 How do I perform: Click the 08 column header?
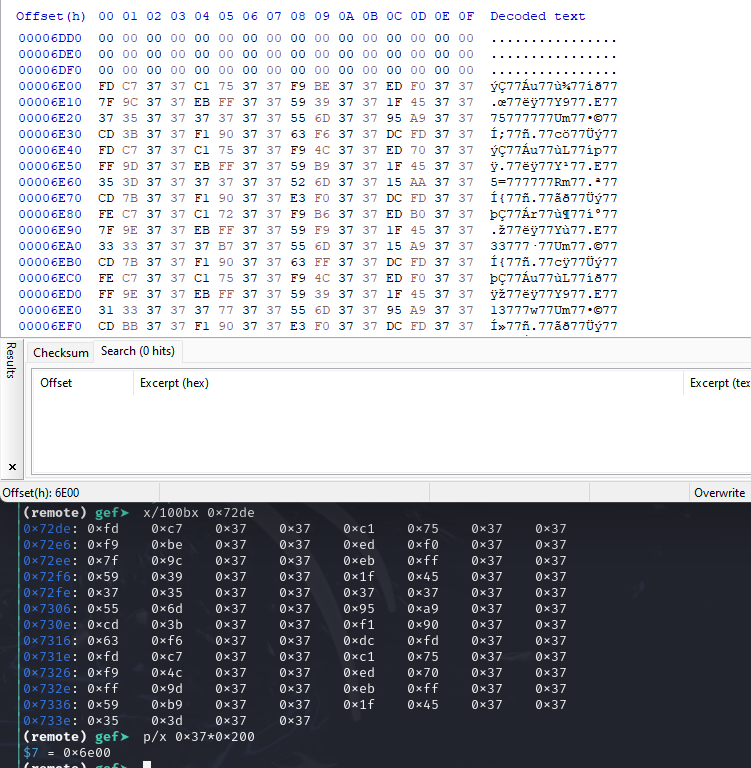tap(298, 16)
